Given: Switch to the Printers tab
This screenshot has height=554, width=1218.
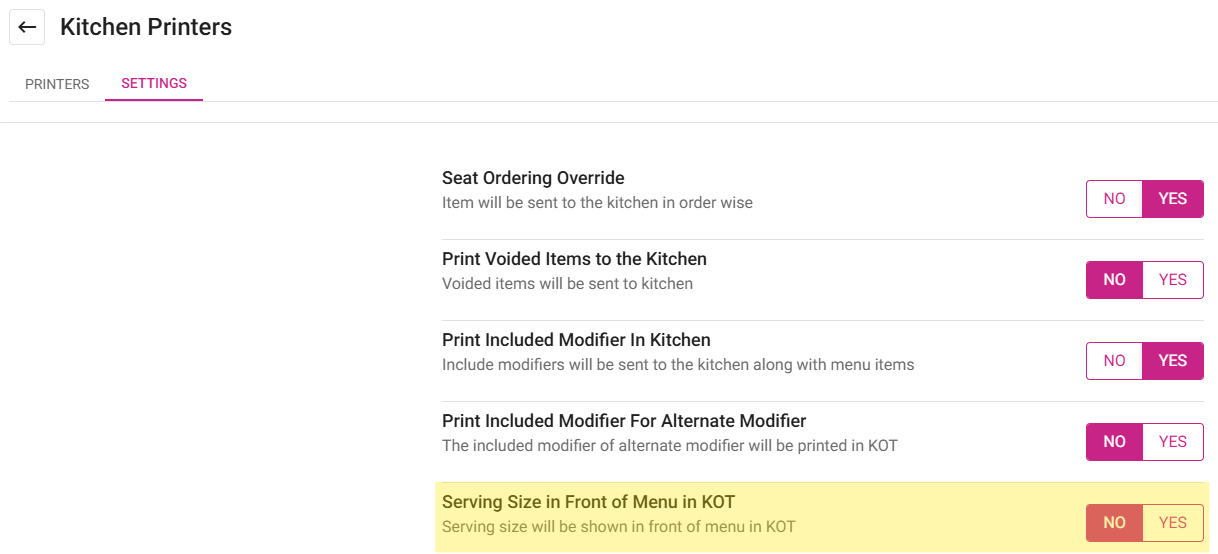Looking at the screenshot, I should pos(57,84).
